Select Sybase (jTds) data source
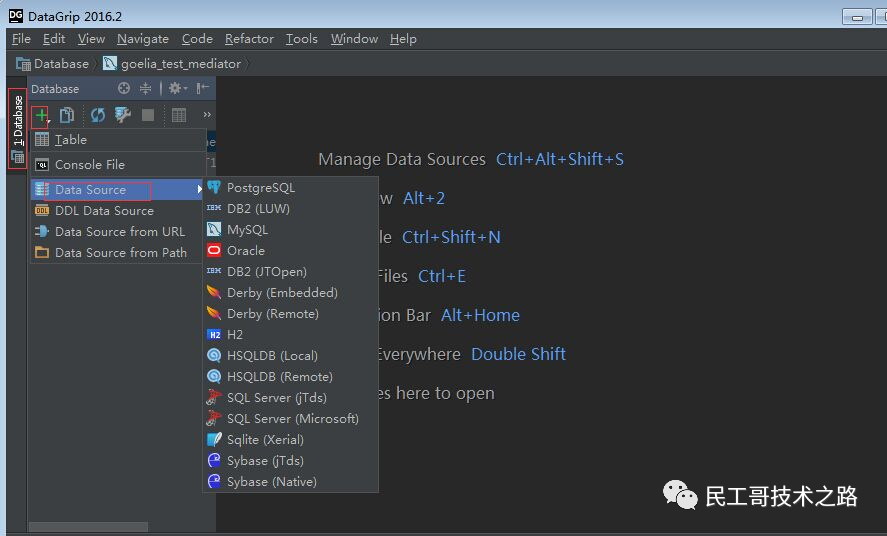Viewport: 887px width, 536px height. (290, 460)
